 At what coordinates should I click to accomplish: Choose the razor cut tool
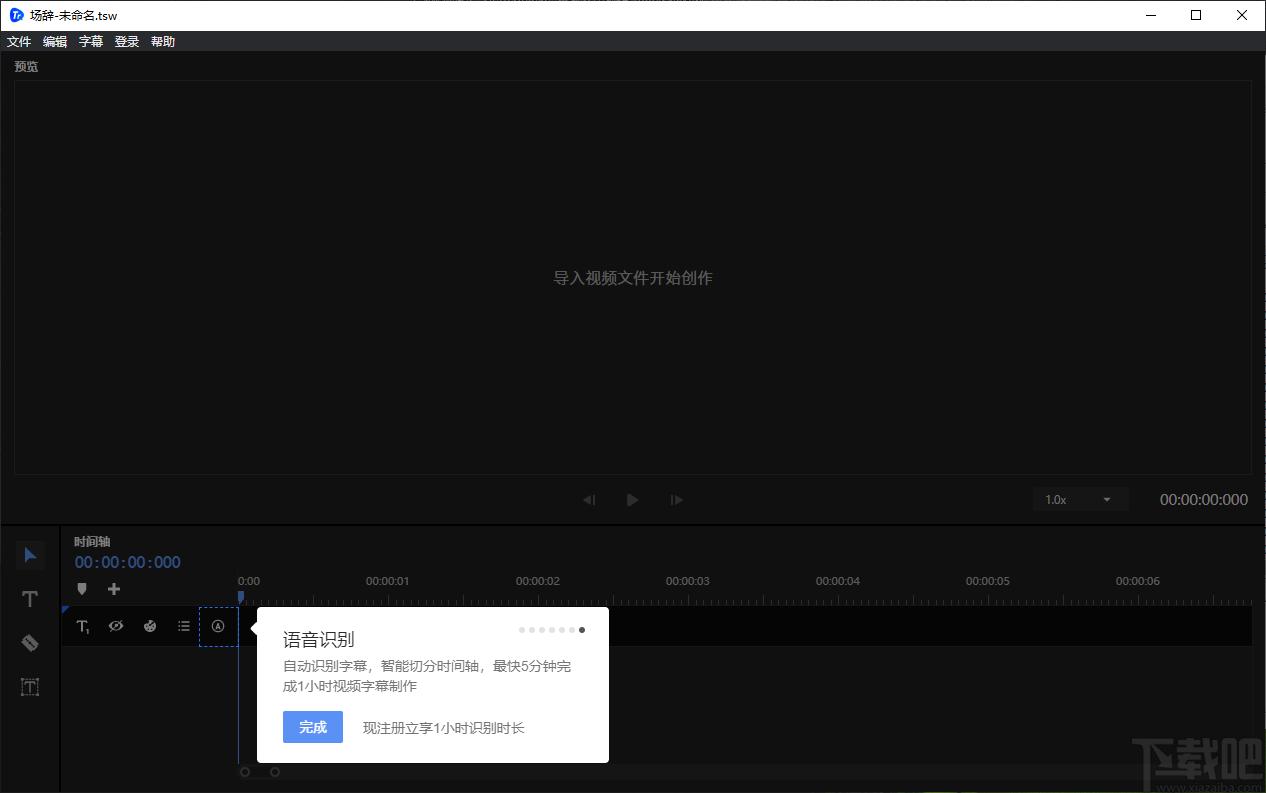tap(30, 643)
